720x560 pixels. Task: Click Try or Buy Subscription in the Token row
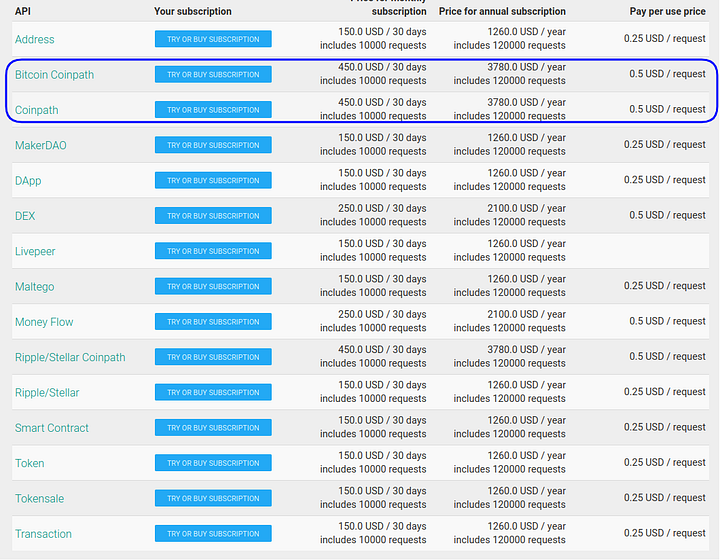(213, 463)
